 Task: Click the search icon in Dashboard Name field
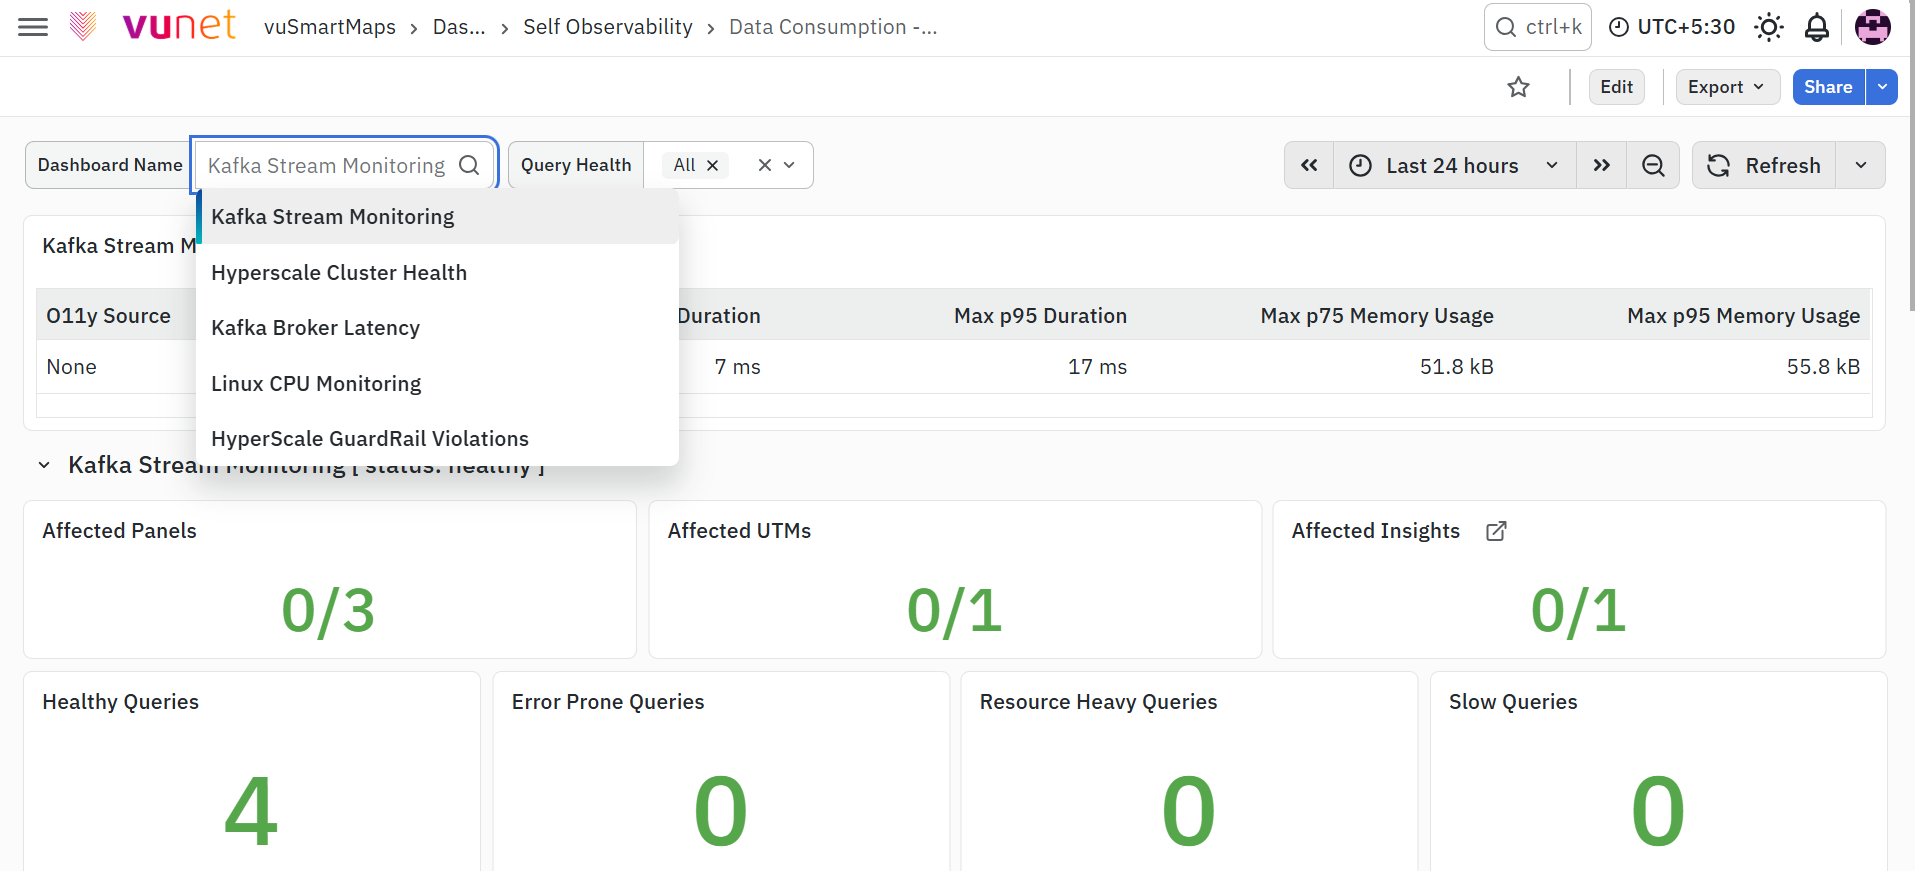[469, 165]
